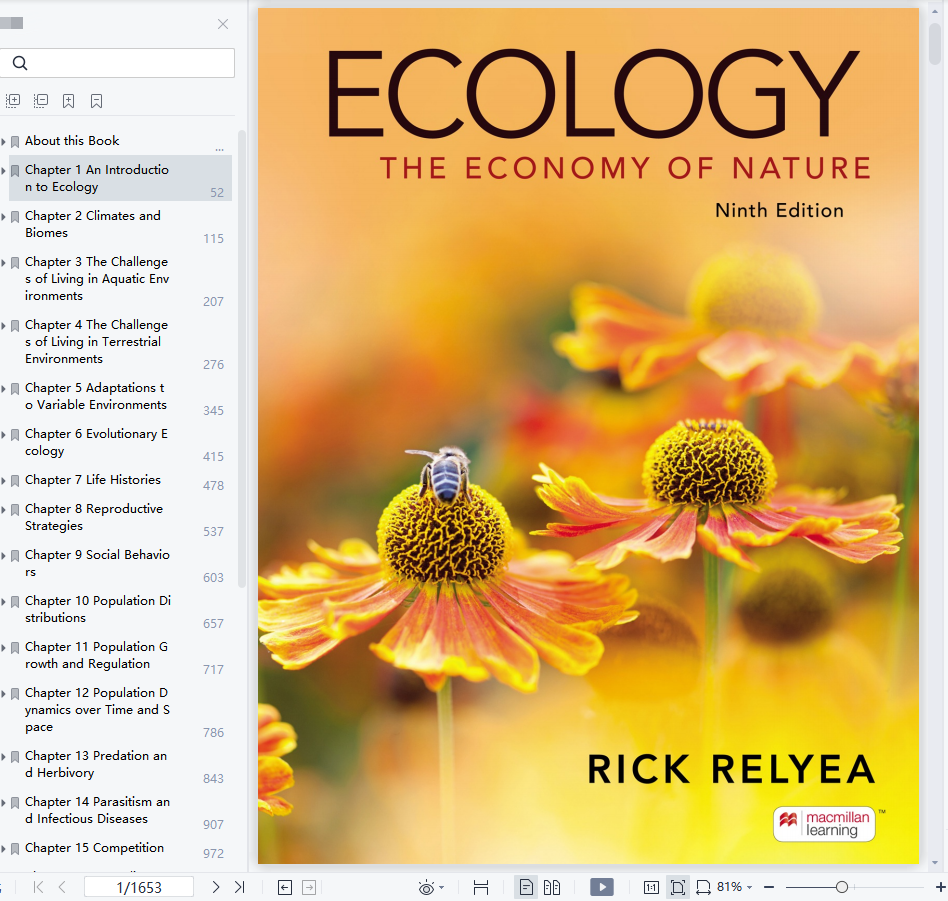This screenshot has width=948, height=901.
Task: Click the fit width icon
Action: tap(481, 887)
